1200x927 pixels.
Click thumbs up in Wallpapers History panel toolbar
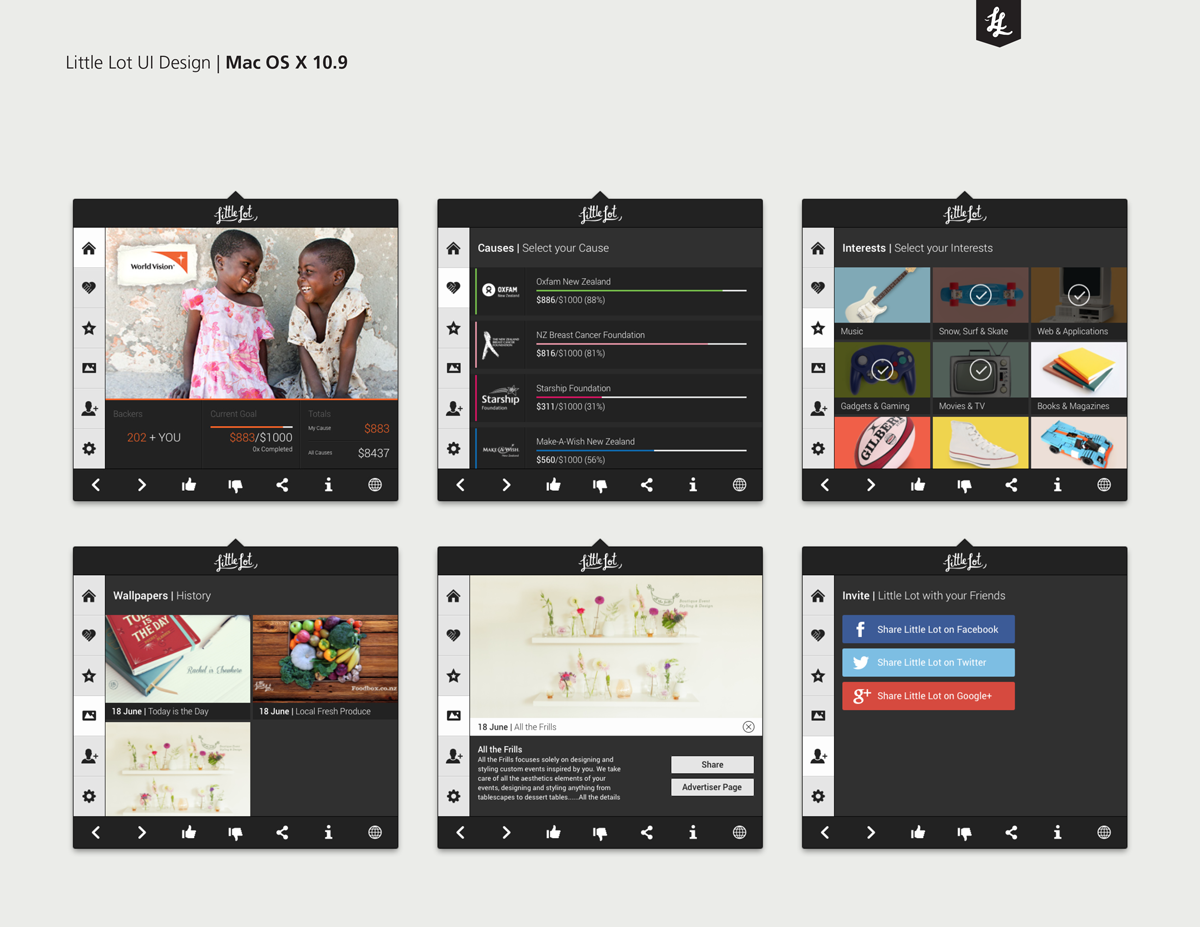coord(189,832)
